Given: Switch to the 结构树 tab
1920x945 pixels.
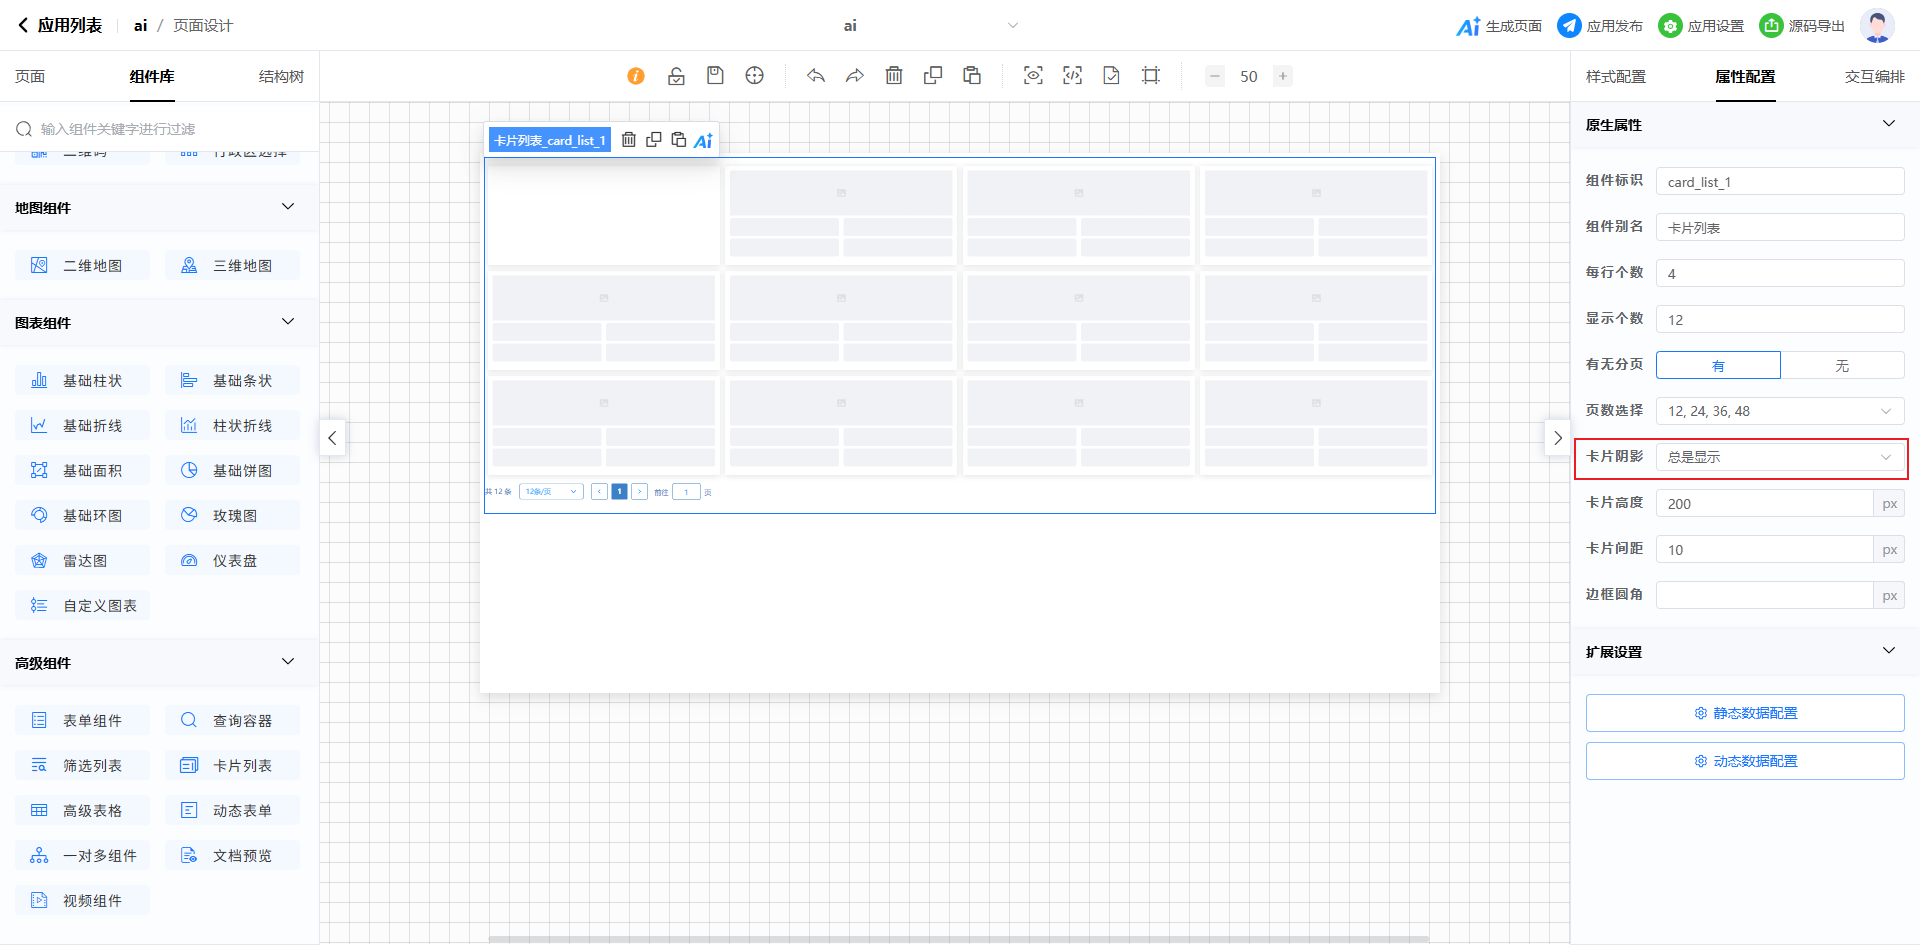Looking at the screenshot, I should pos(281,77).
